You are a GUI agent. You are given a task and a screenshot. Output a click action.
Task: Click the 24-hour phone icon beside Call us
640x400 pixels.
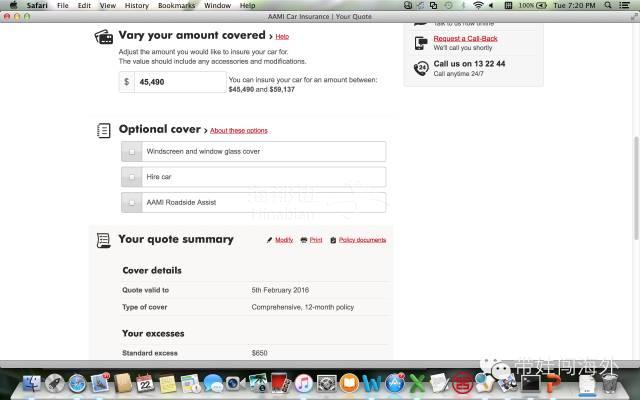coord(421,68)
